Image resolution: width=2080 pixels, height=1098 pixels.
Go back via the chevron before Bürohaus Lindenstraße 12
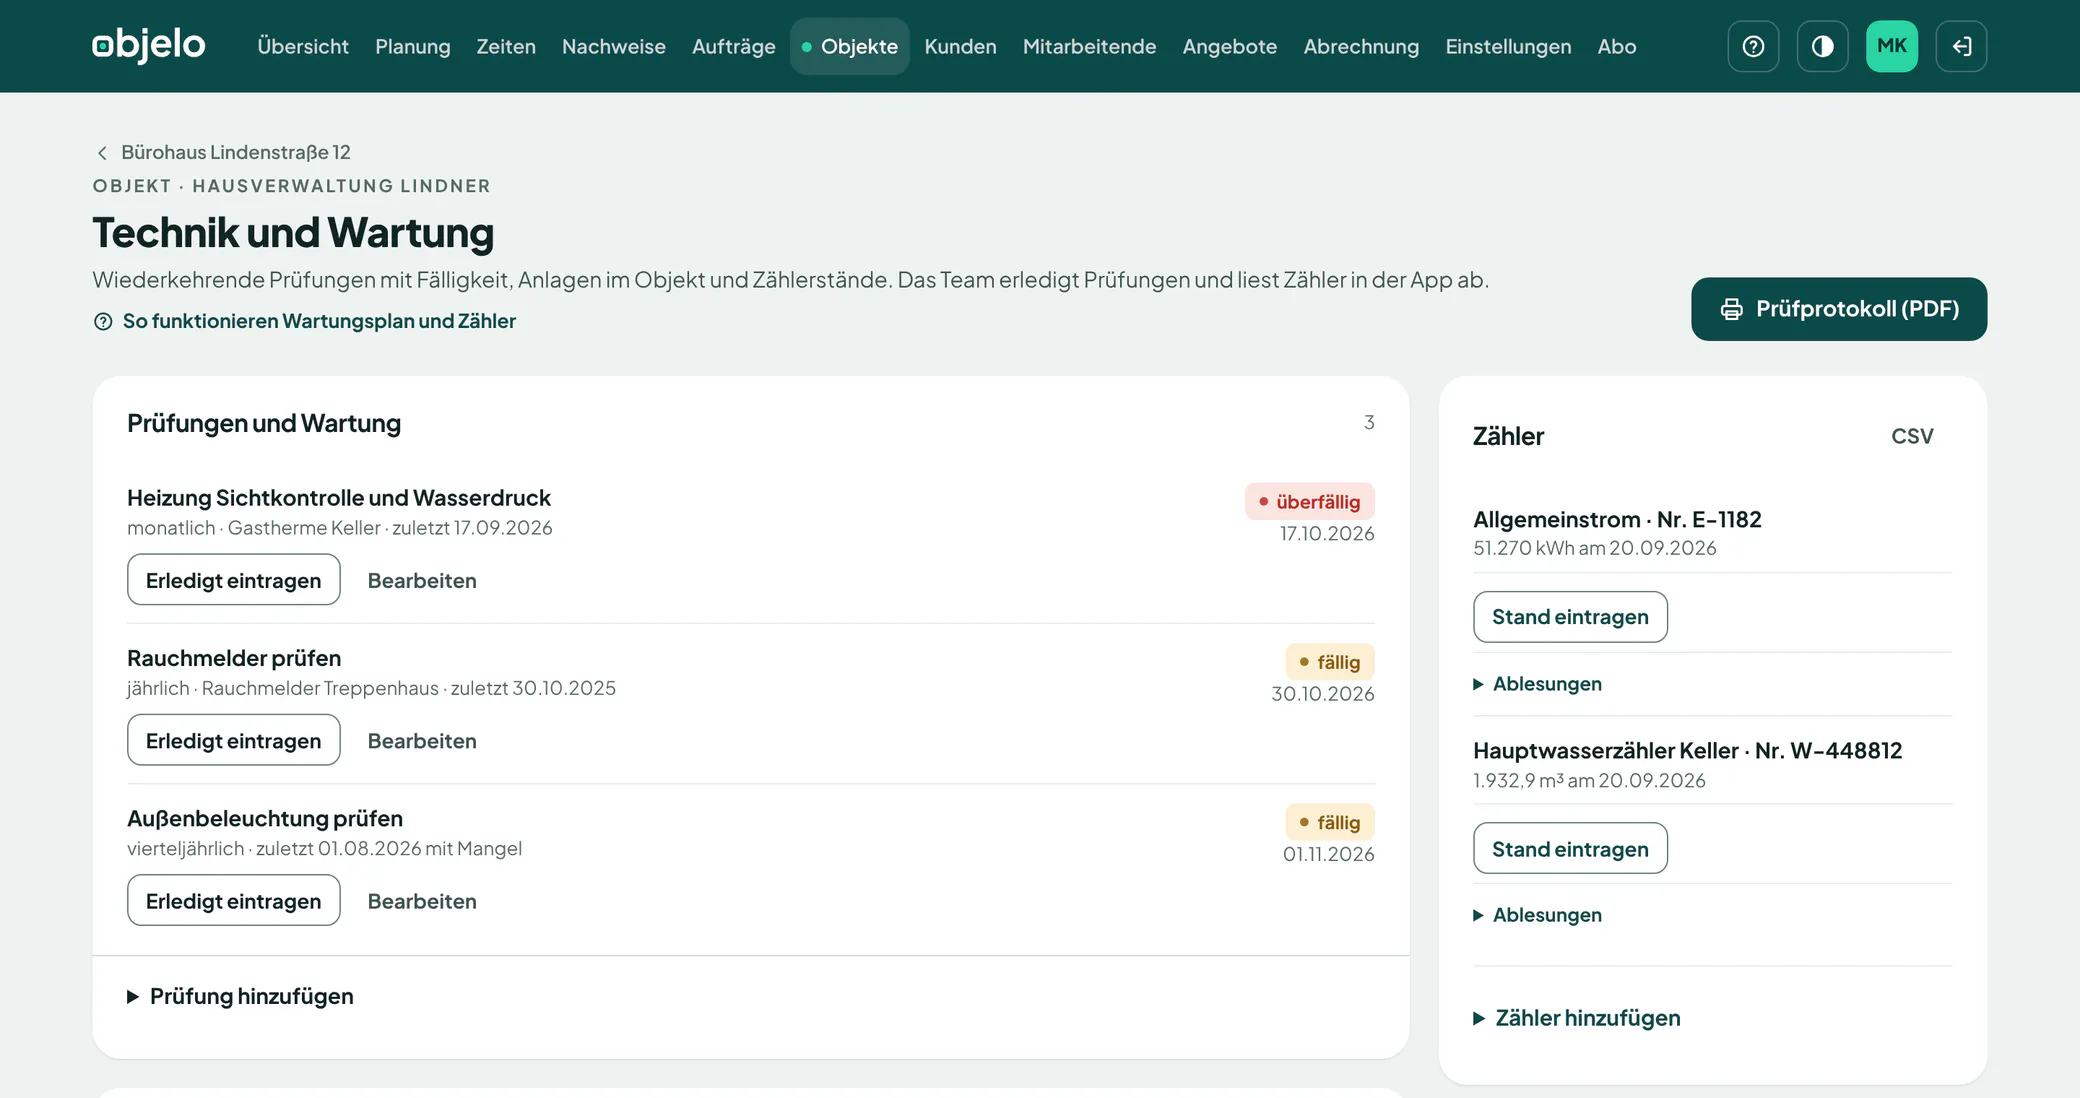pos(102,153)
